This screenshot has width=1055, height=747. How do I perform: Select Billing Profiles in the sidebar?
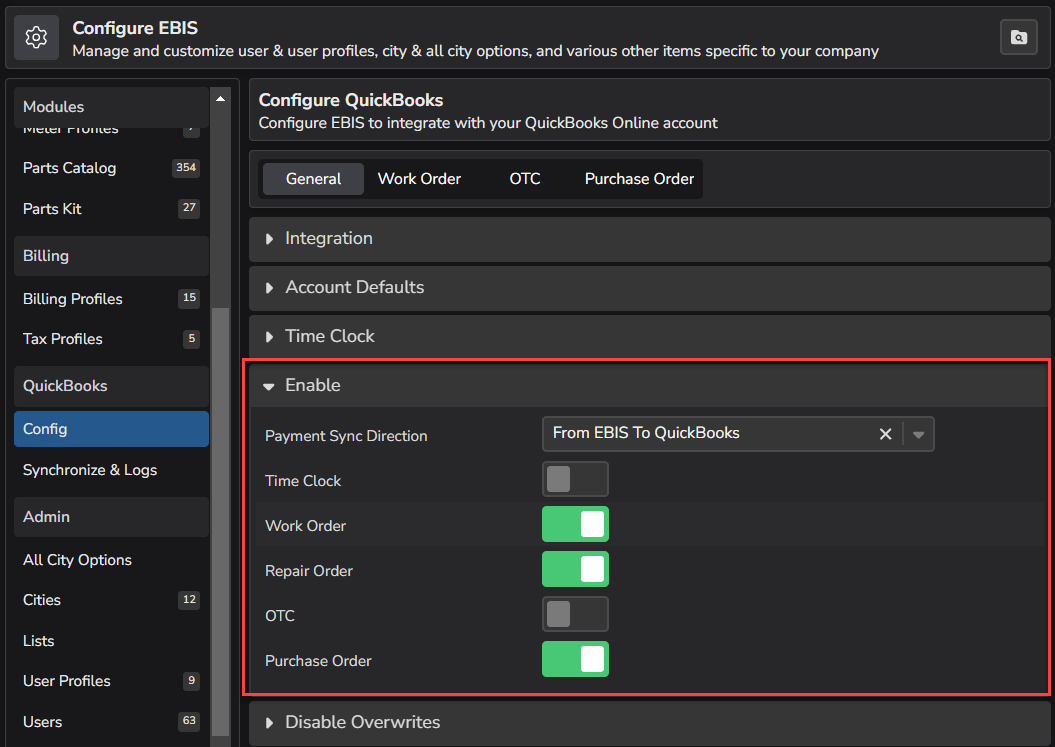(x=72, y=298)
